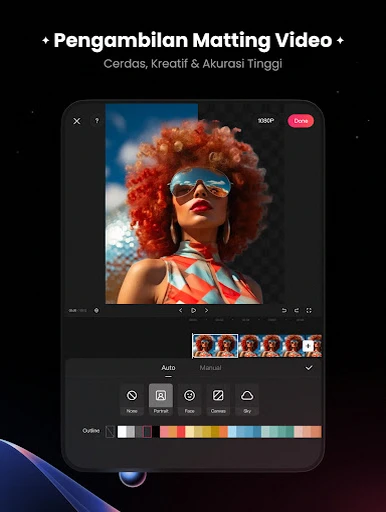Open the help question mark icon
386x512 pixels.
(97, 121)
